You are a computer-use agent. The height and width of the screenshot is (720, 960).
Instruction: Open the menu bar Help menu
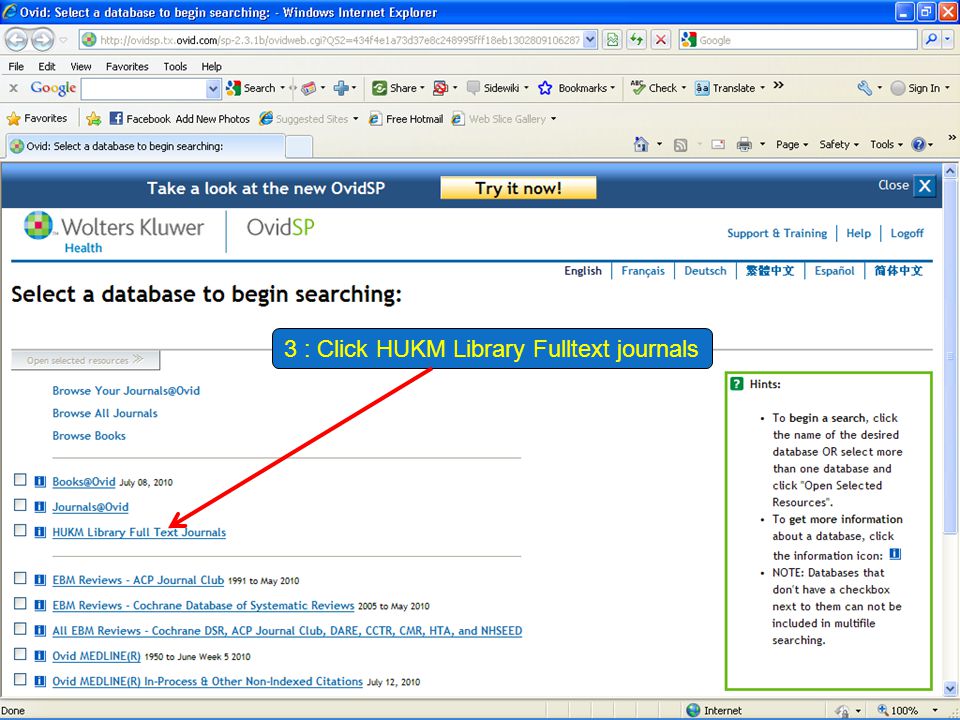click(x=211, y=66)
